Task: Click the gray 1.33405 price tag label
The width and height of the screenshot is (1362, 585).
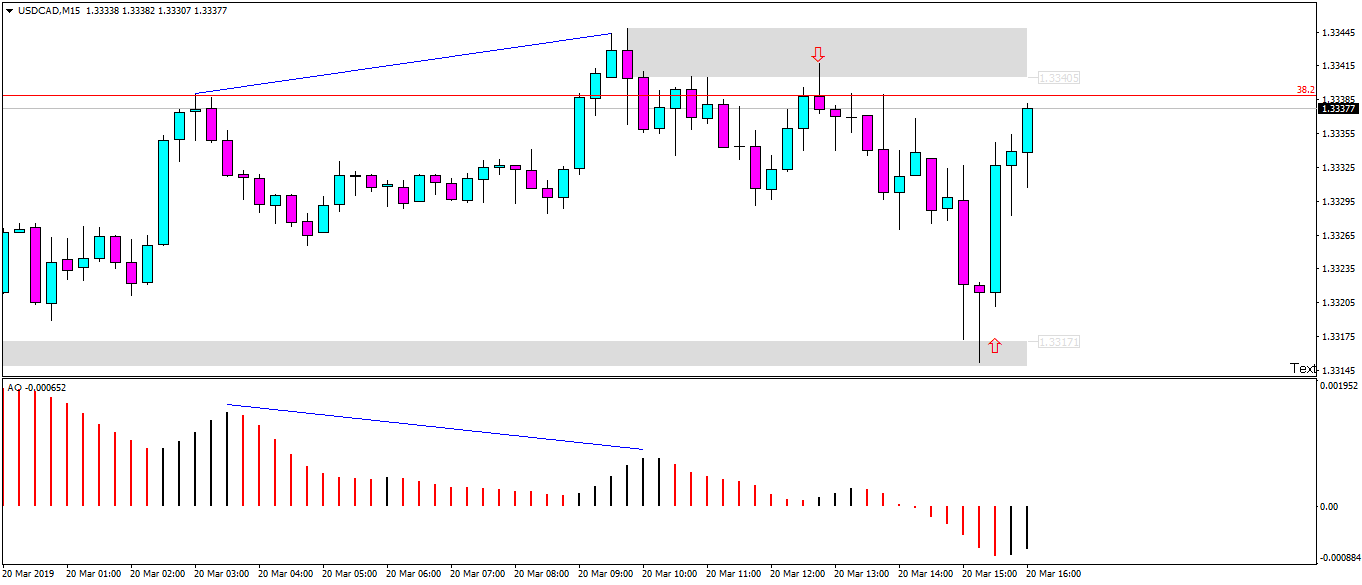Action: coord(1057,77)
